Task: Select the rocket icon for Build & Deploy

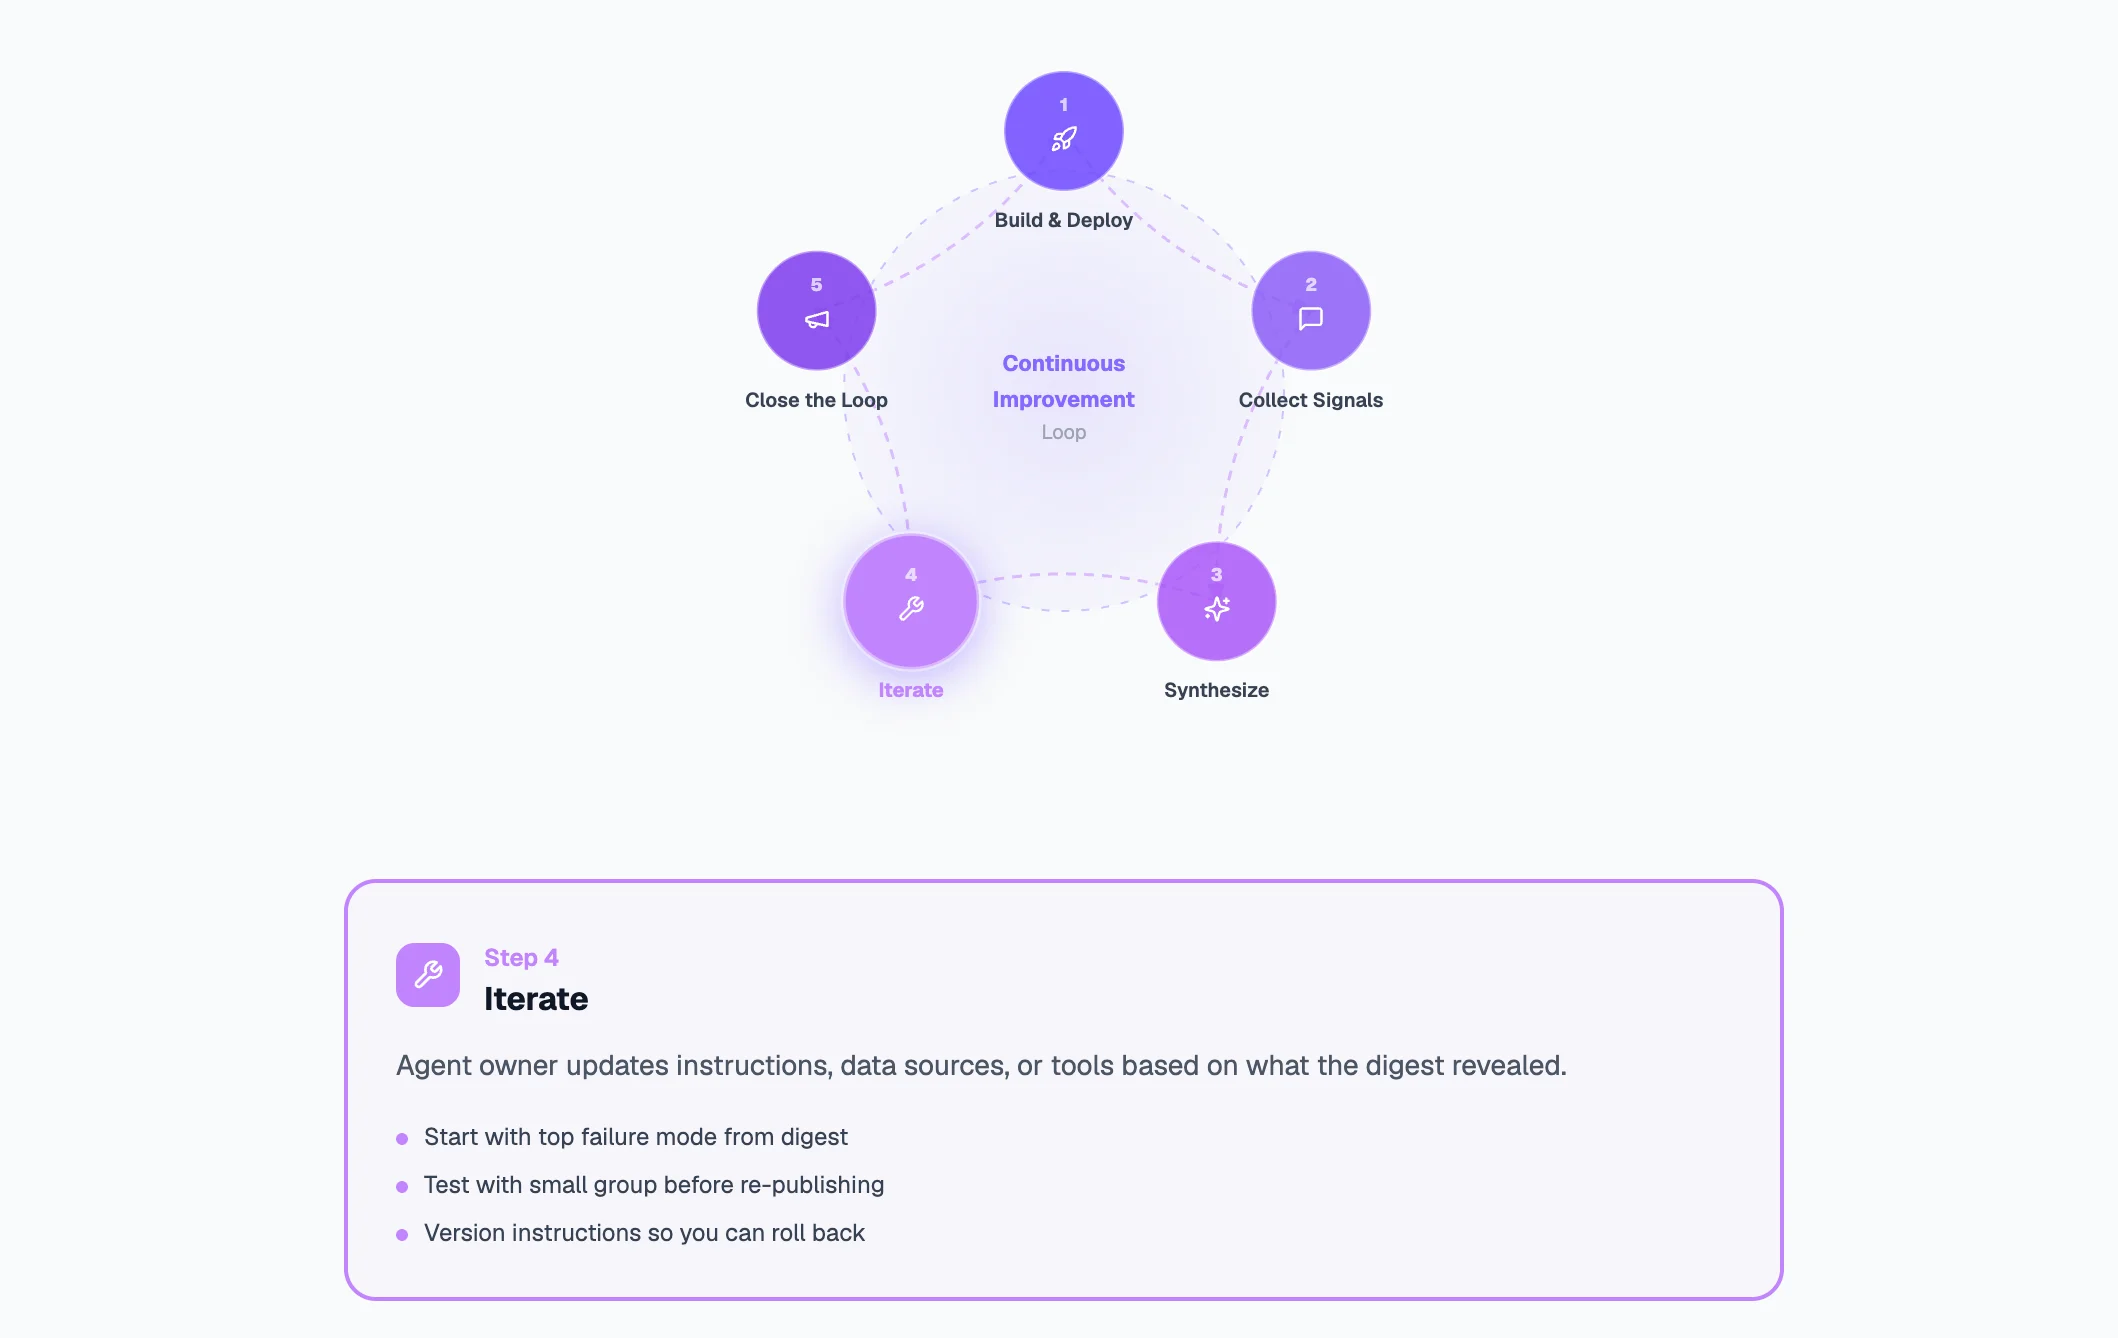Action: point(1063,138)
